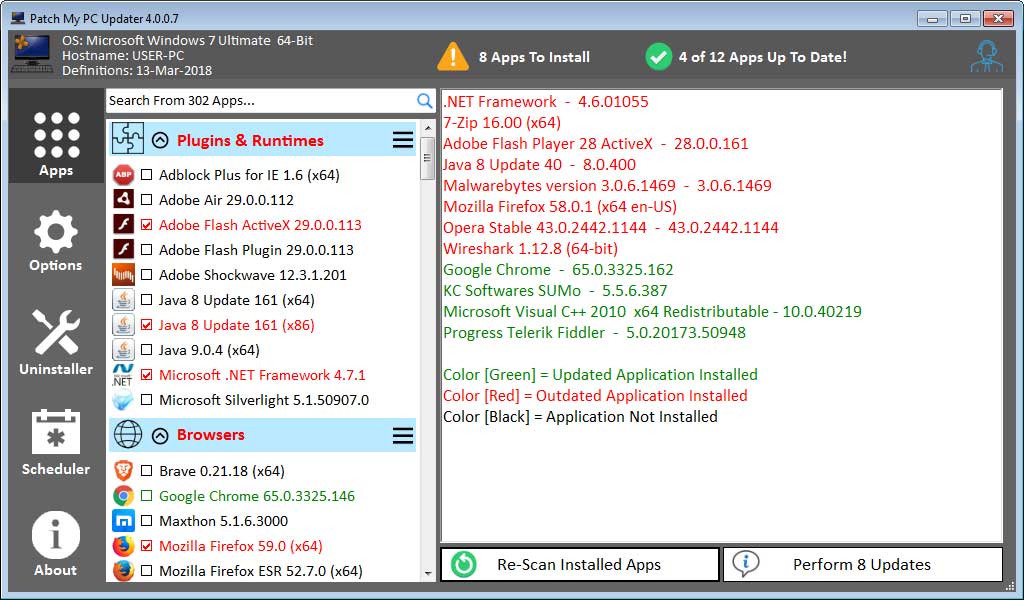
Task: Check Adobe Shockwave 12.3.1.201
Action: (147, 275)
